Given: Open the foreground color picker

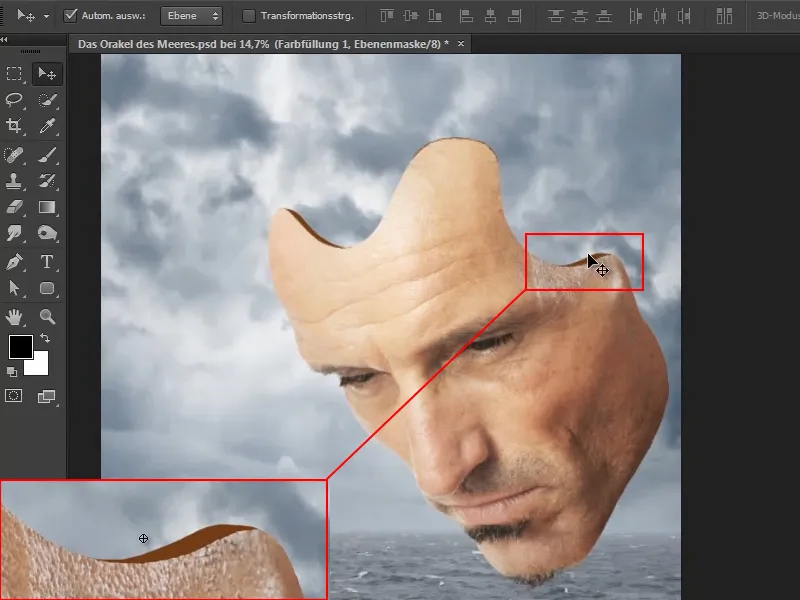Looking at the screenshot, I should [x=21, y=347].
